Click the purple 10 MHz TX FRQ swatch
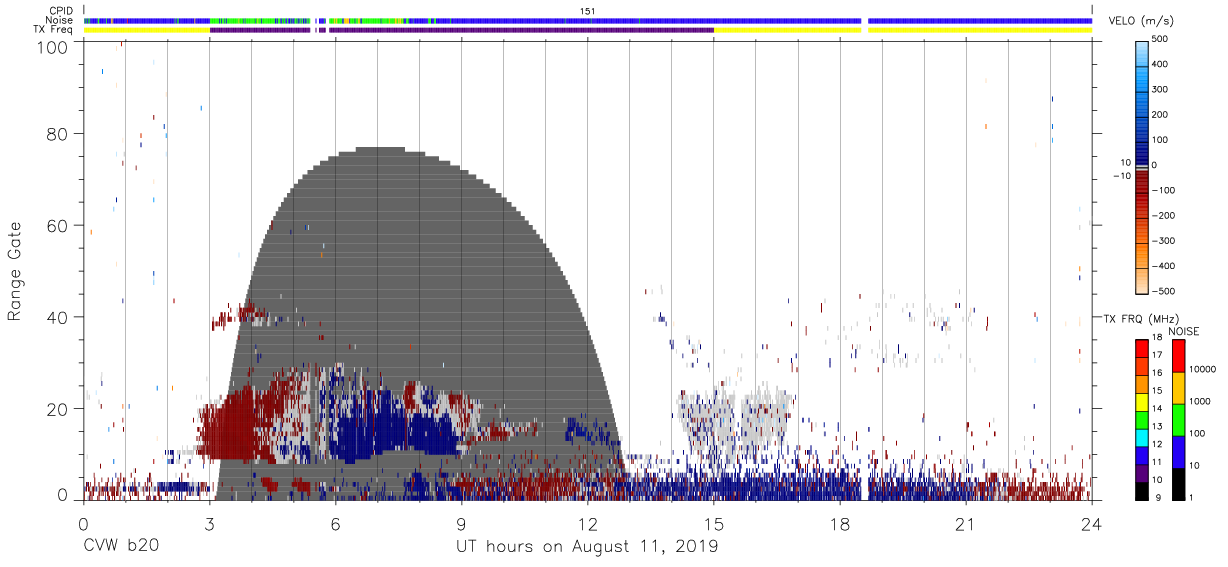 (1143, 473)
